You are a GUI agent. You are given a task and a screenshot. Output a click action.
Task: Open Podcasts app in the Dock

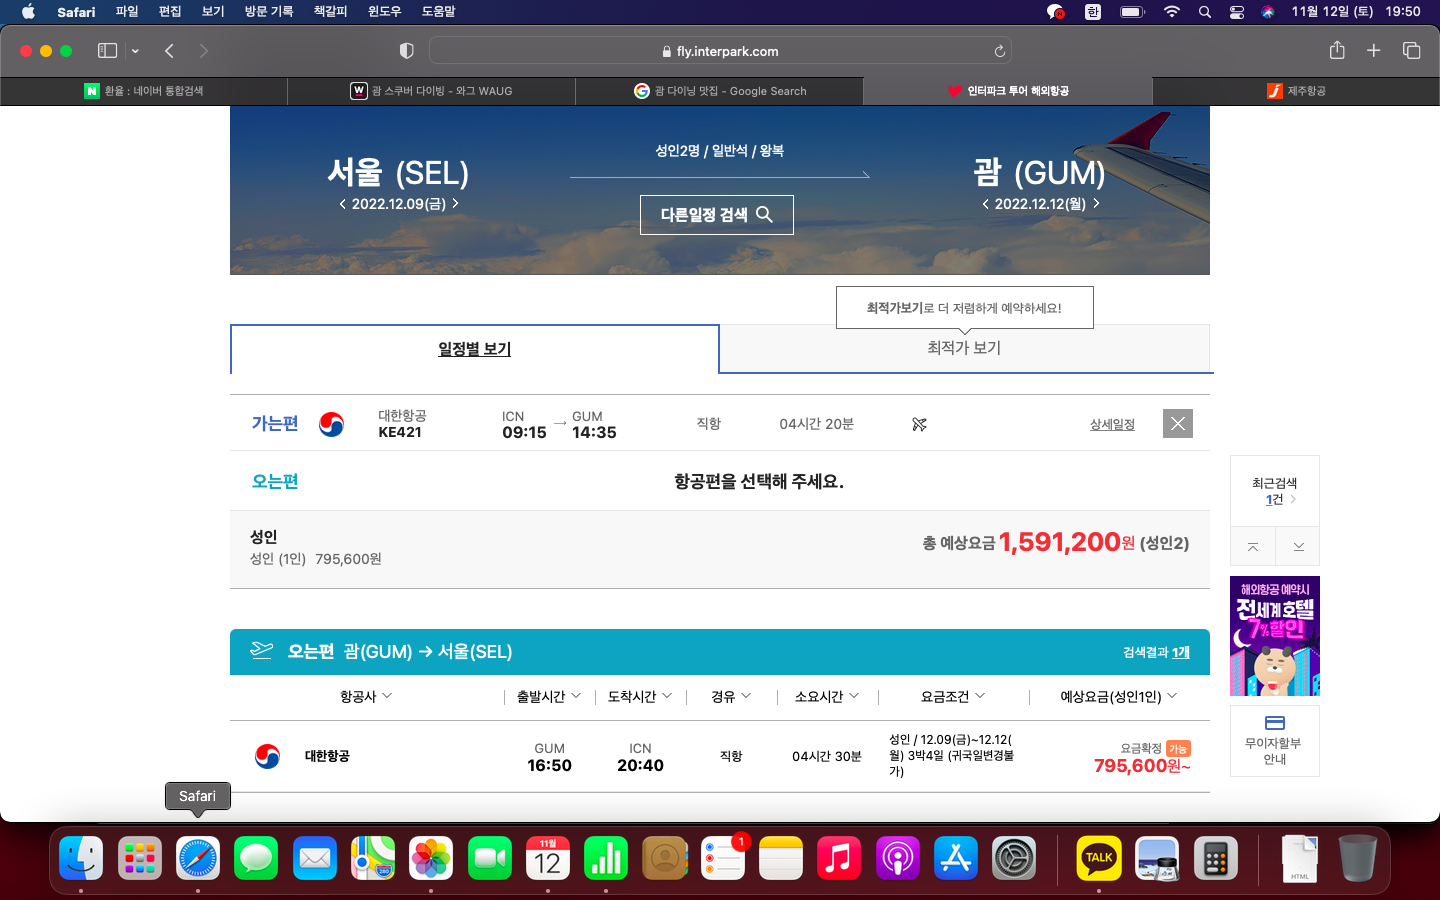tap(898, 858)
